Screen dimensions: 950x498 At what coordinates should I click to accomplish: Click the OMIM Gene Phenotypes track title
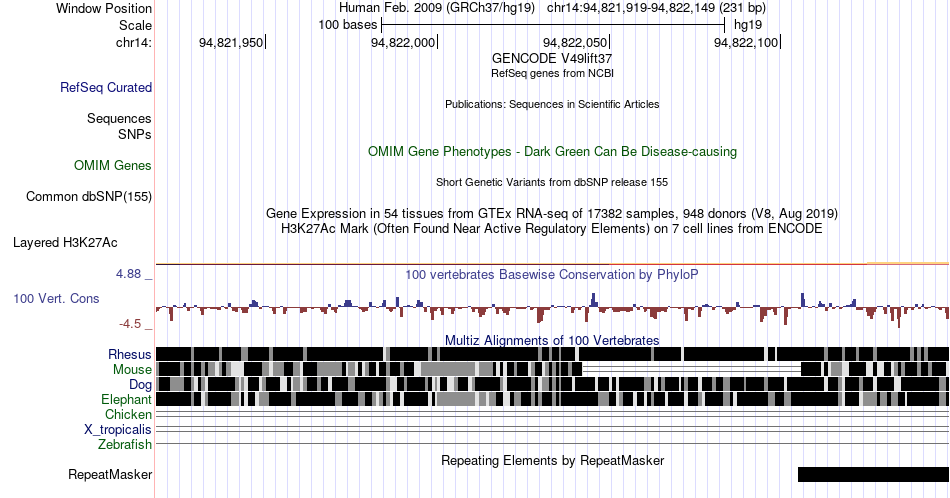(552, 151)
